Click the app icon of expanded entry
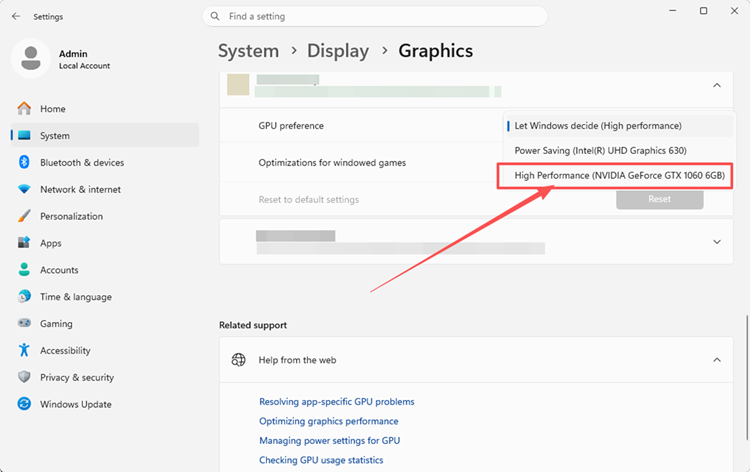The image size is (750, 472). [x=238, y=85]
